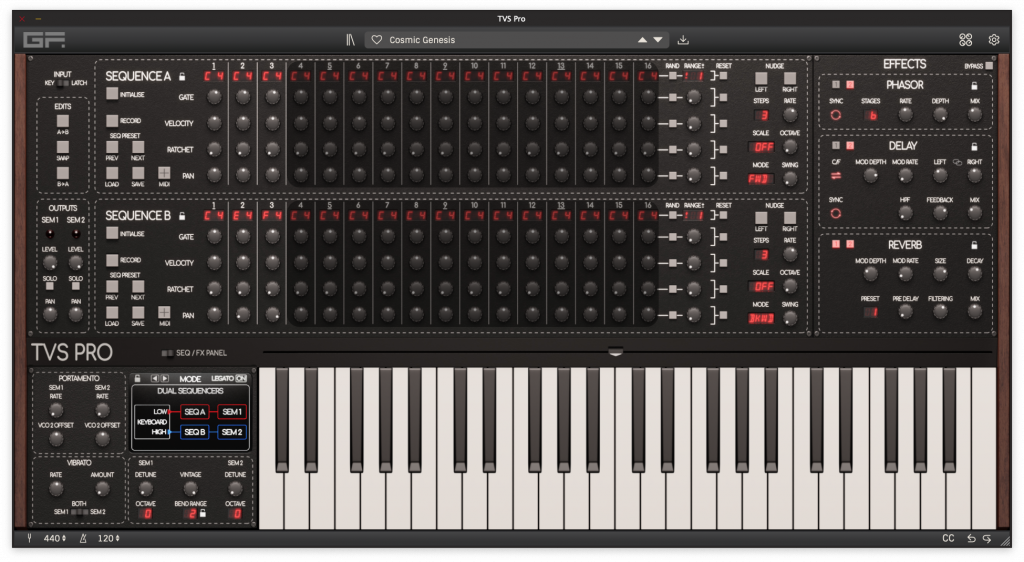Screen dimensions: 1024x562
Task: Toggle SEM 2 Solo button
Action: 76,286
